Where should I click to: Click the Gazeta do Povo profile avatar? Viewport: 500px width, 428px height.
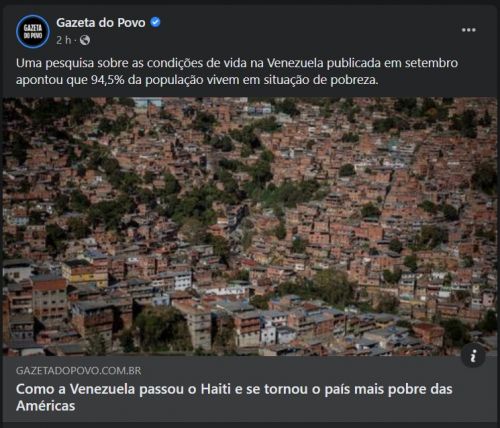pyautogui.click(x=33, y=32)
